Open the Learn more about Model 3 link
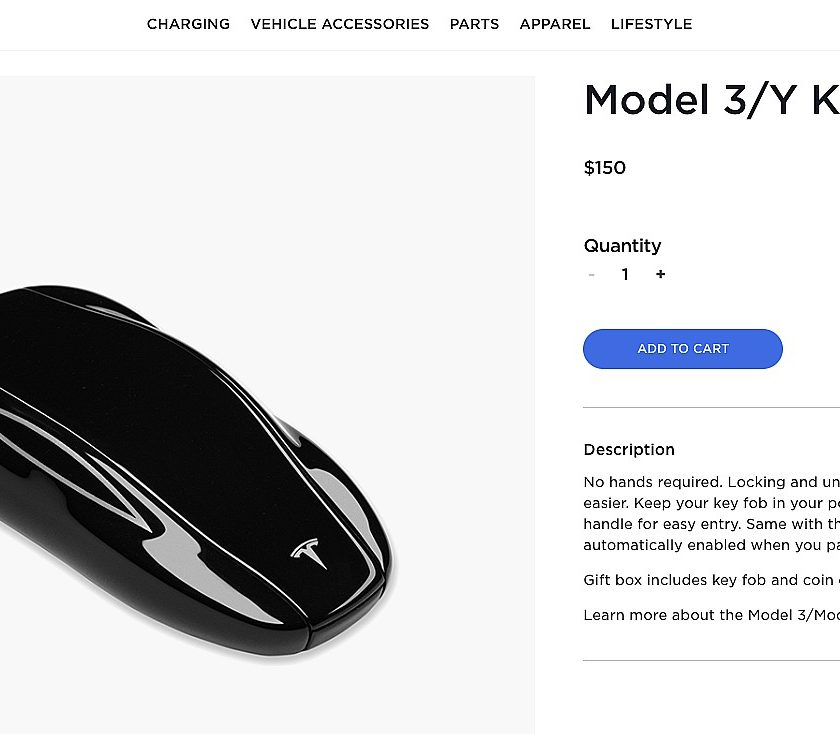Viewport: 840px width, 734px height. click(x=711, y=615)
